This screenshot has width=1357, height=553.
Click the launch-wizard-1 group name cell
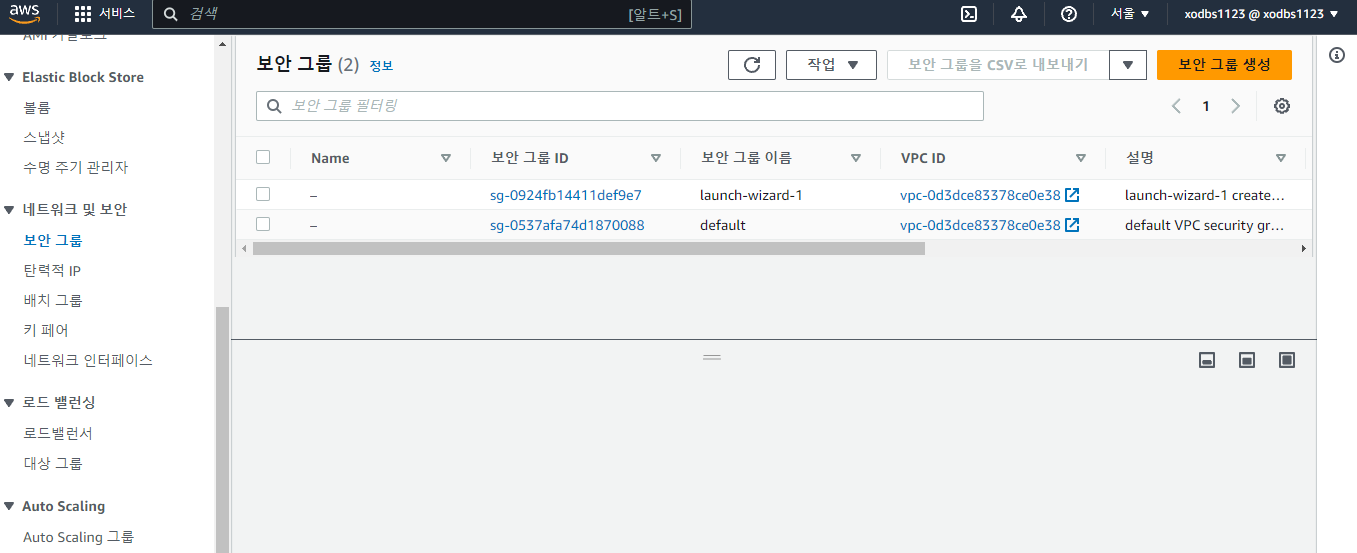coord(751,195)
